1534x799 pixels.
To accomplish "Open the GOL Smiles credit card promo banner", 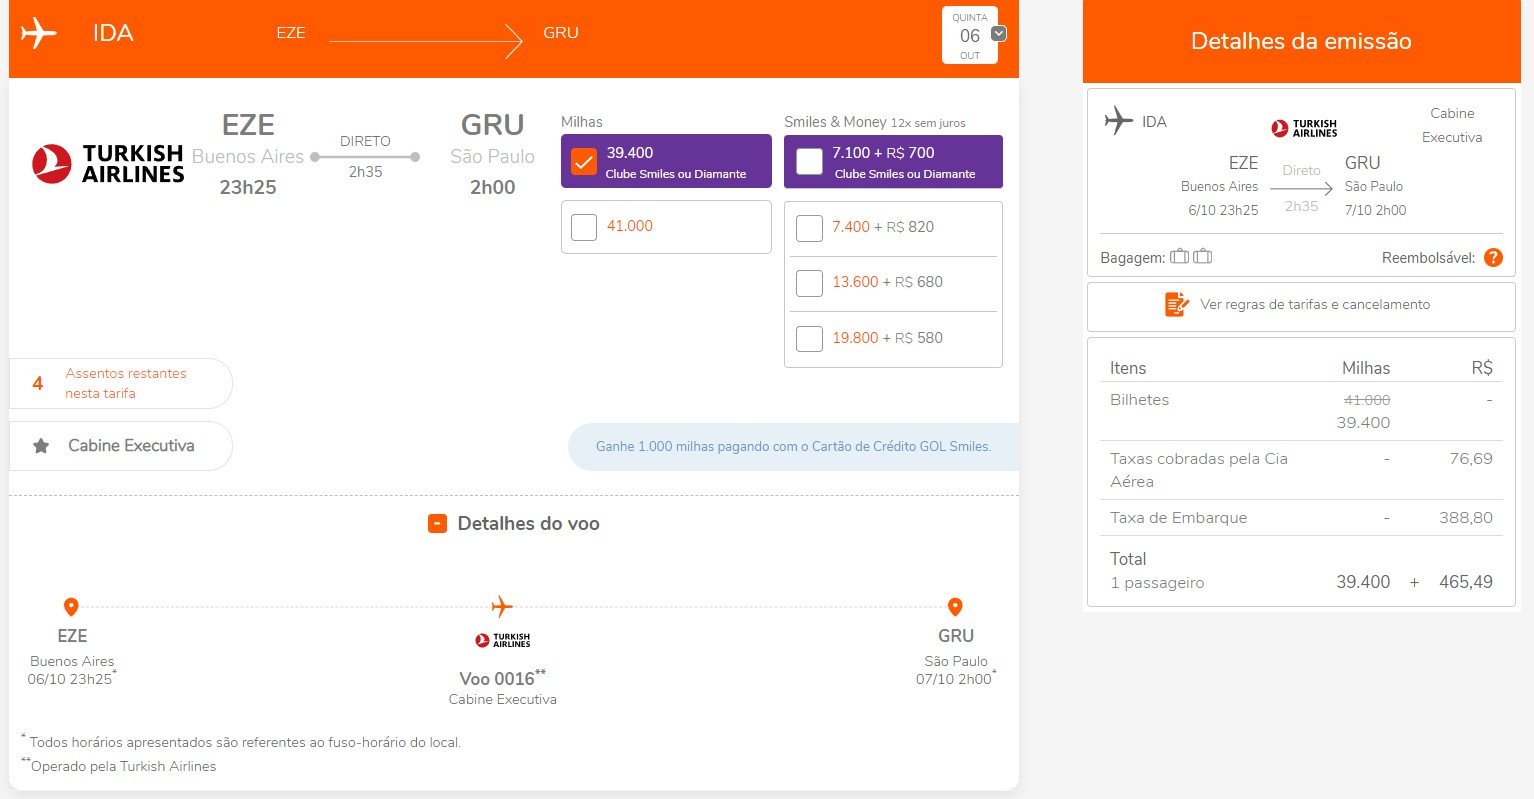I will coord(793,446).
